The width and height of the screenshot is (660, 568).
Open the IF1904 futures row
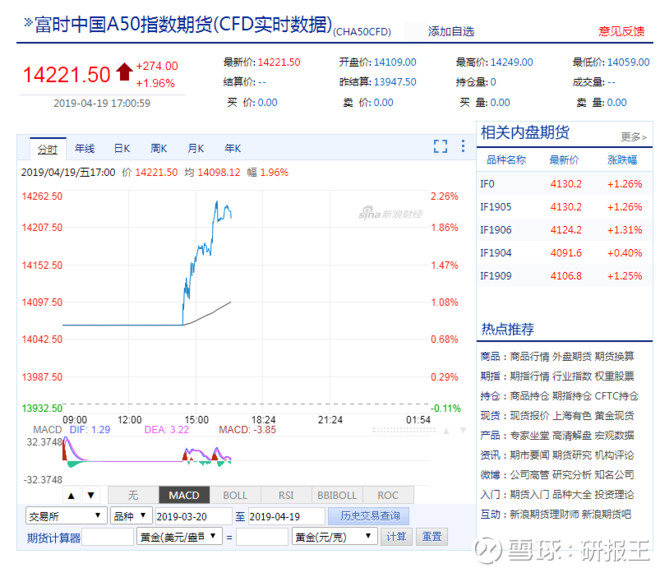click(564, 253)
